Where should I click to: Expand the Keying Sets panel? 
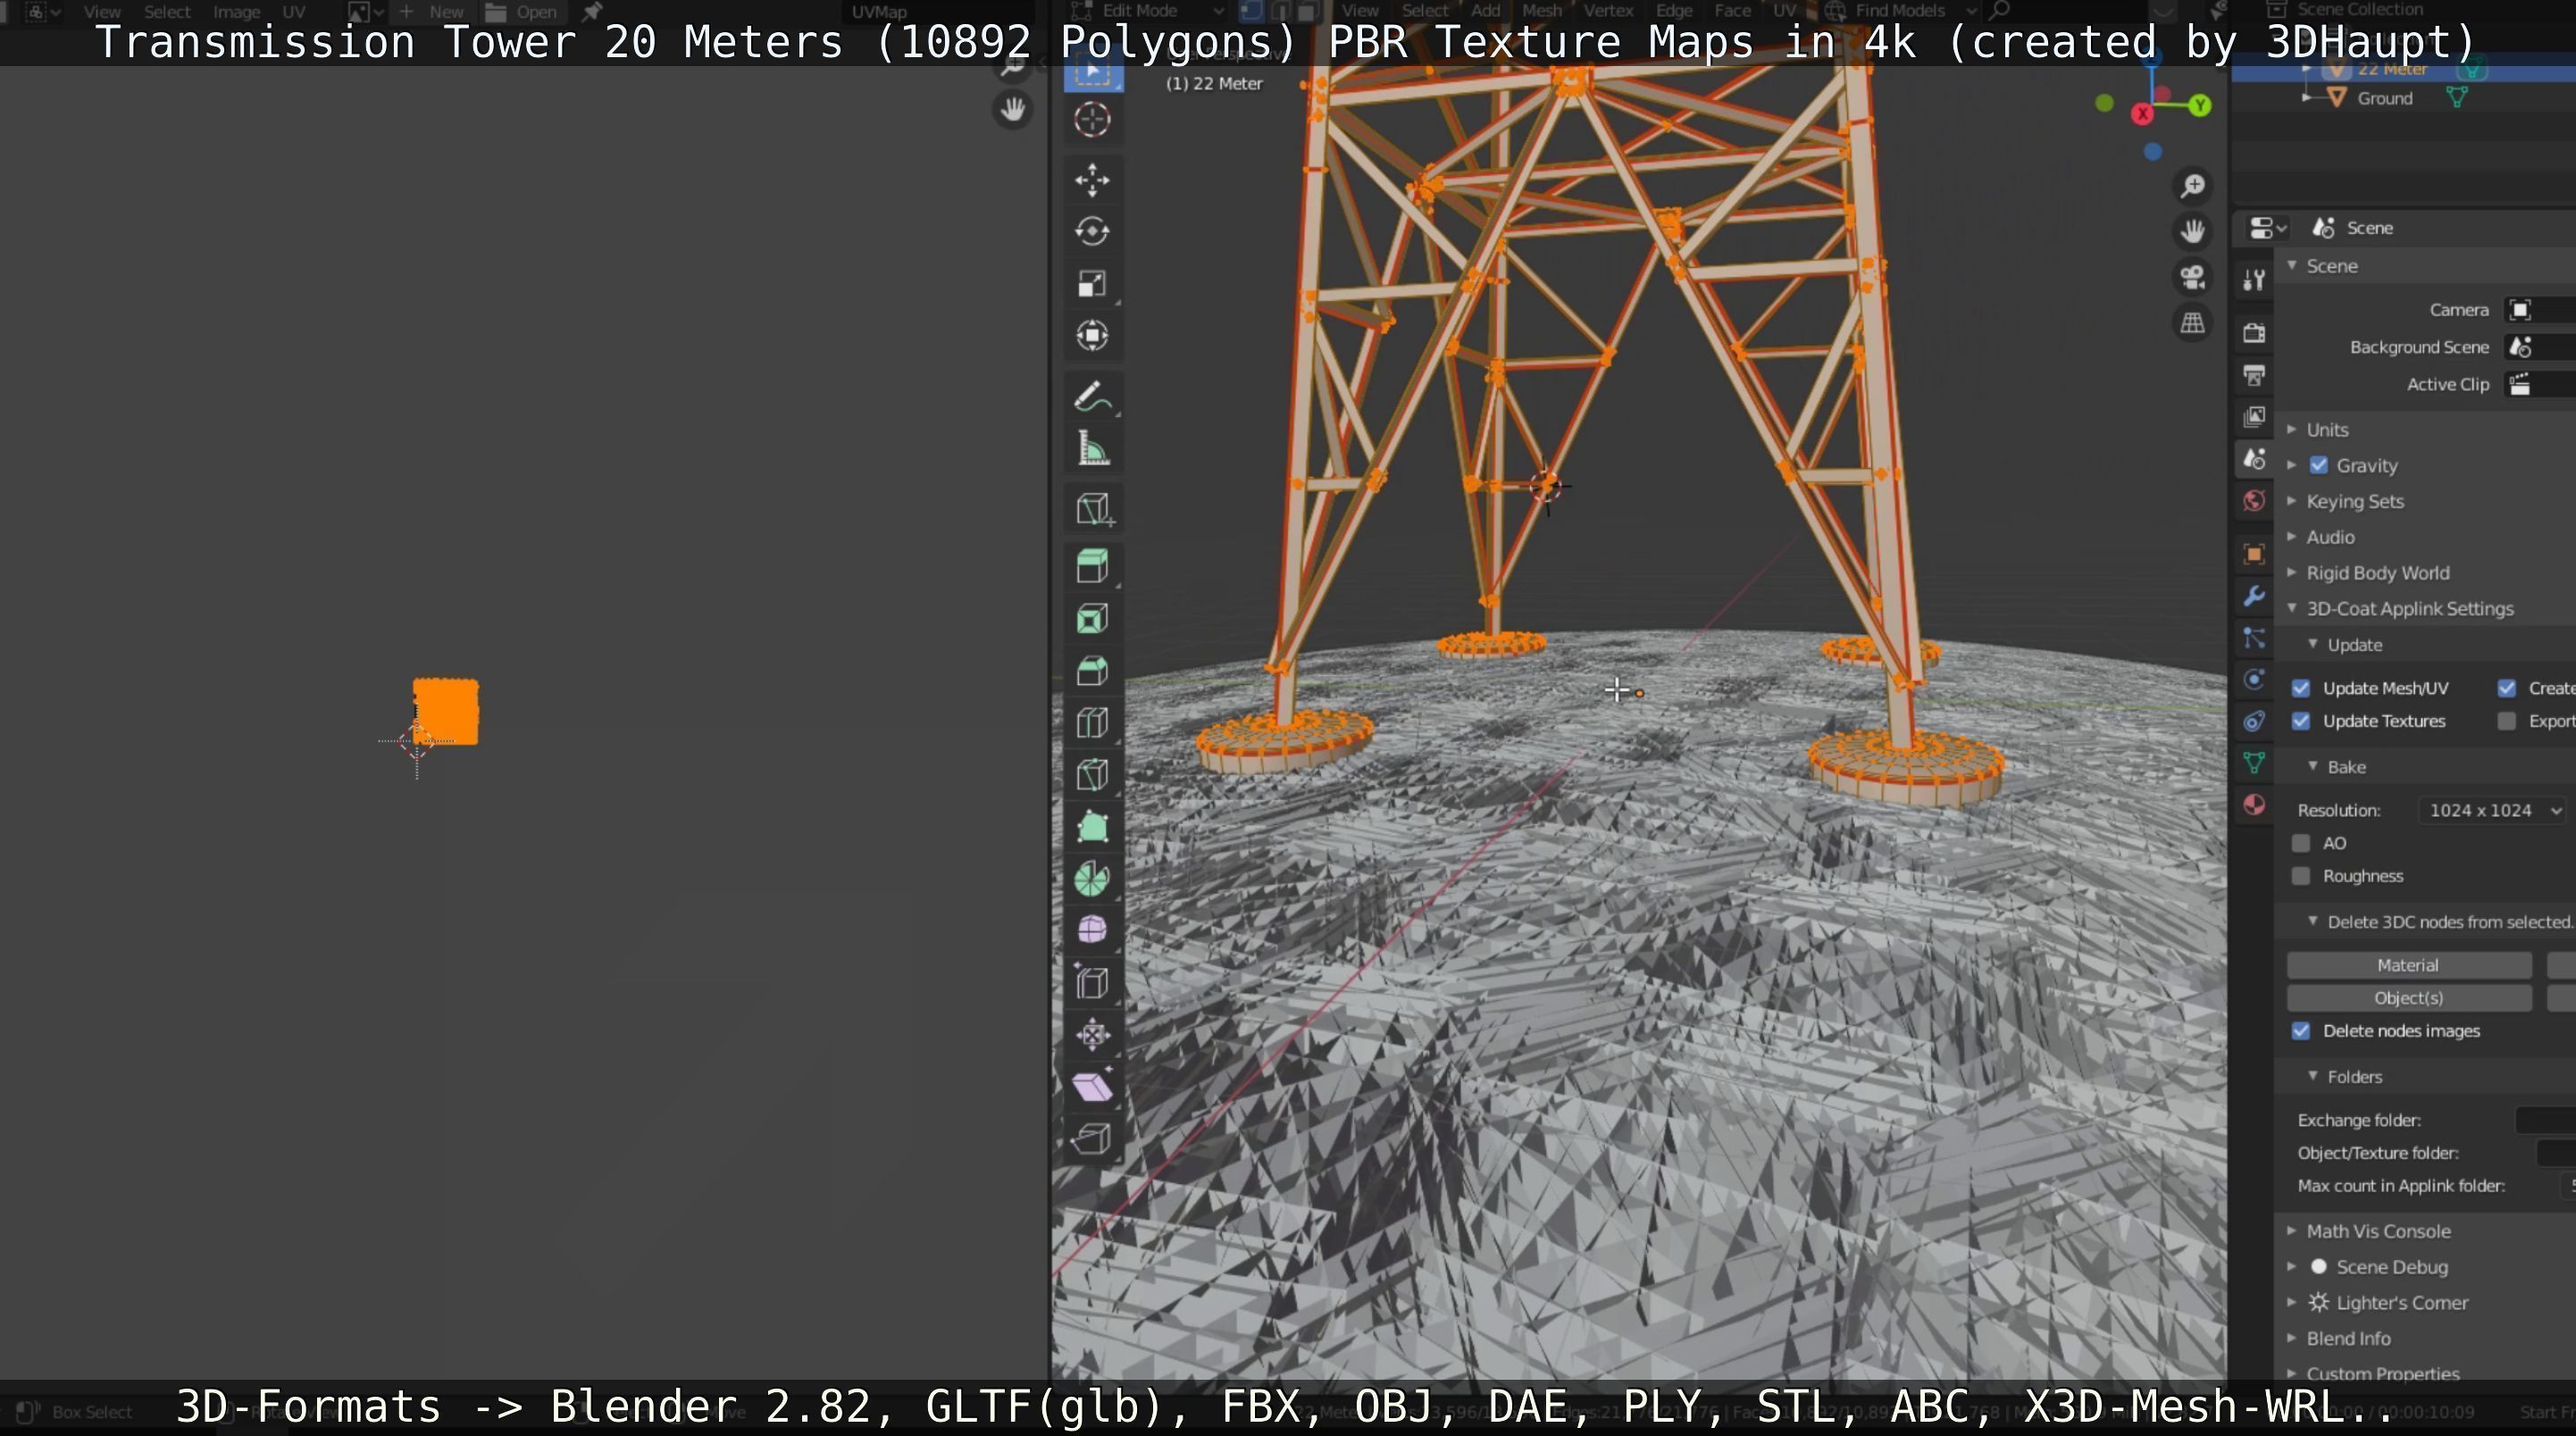point(2291,501)
